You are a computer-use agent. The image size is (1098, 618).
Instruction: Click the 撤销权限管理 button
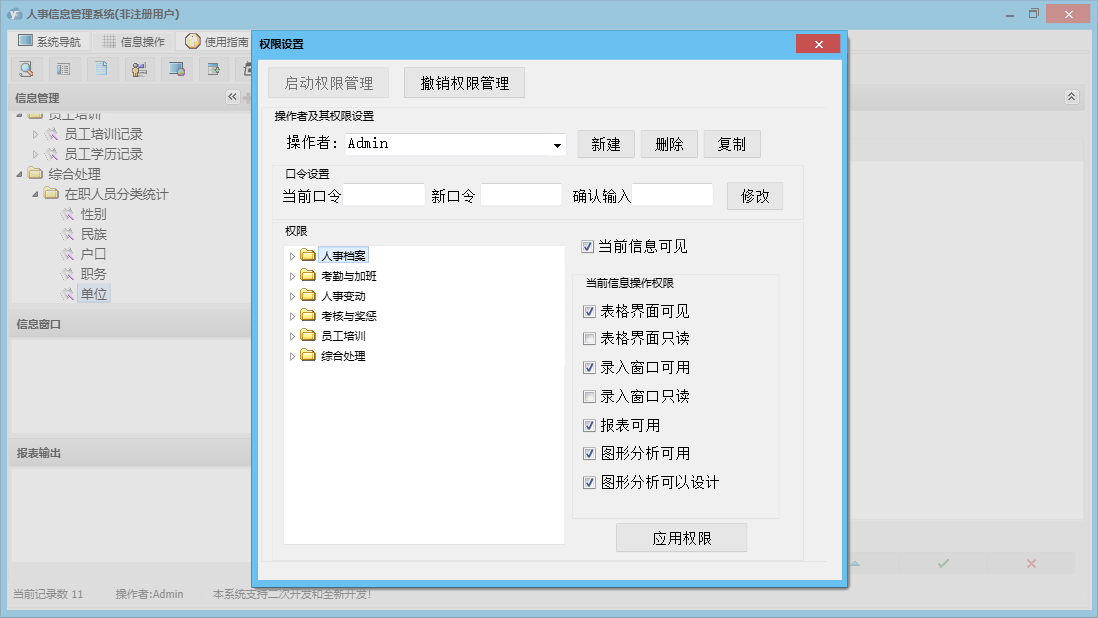[464, 83]
